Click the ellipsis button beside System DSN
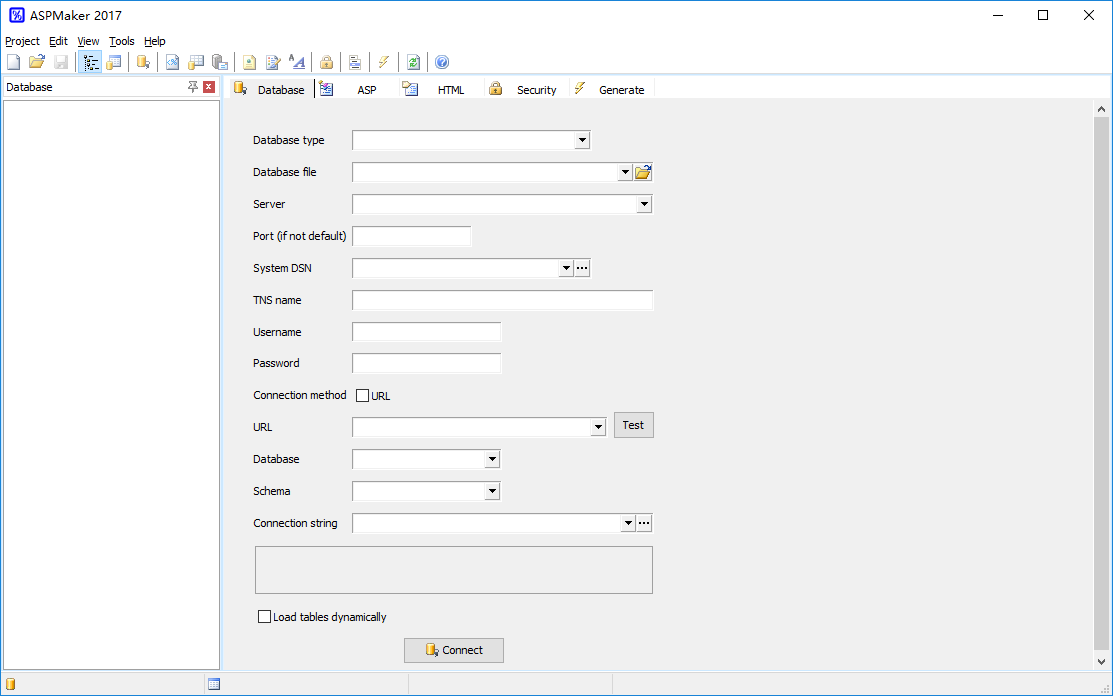Image resolution: width=1113 pixels, height=696 pixels. [x=581, y=267]
